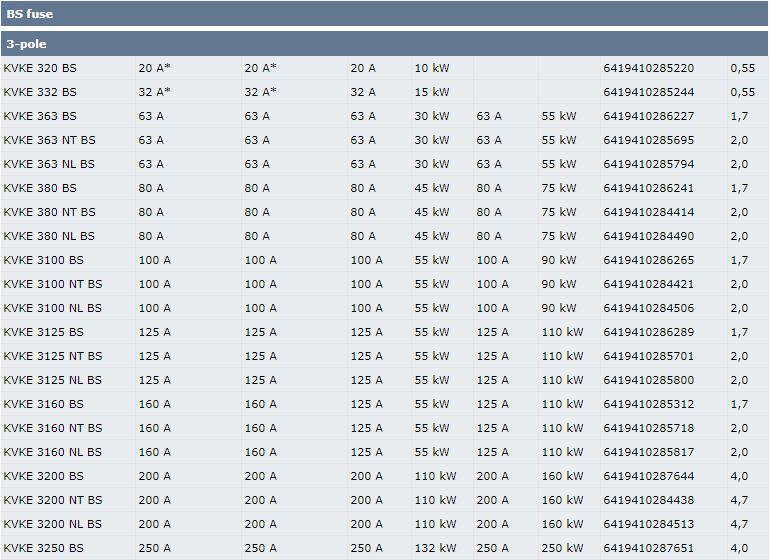Click EAN code 6419410284490
The image size is (770, 560).
649,236
